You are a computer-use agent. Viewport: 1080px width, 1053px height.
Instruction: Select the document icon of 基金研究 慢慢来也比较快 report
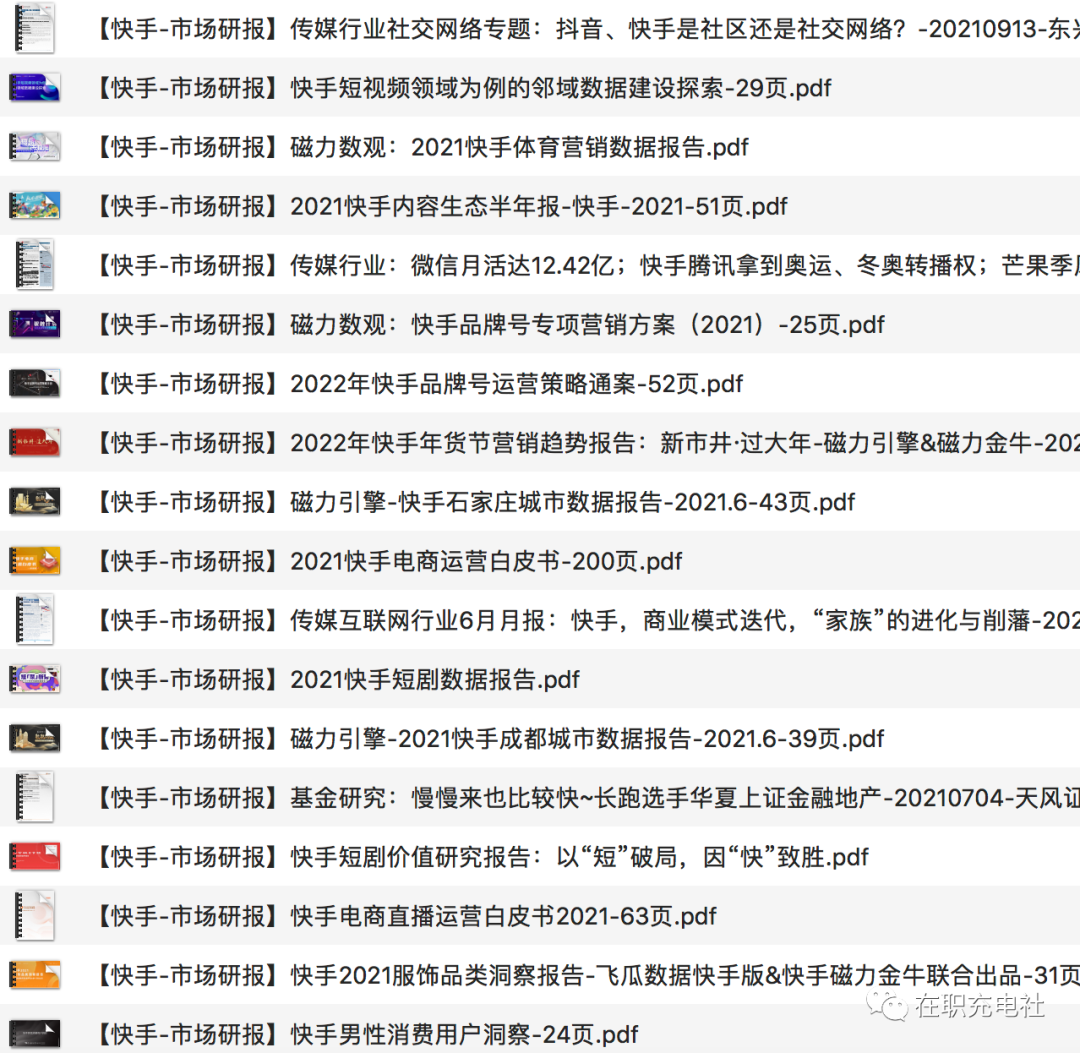[x=34, y=798]
